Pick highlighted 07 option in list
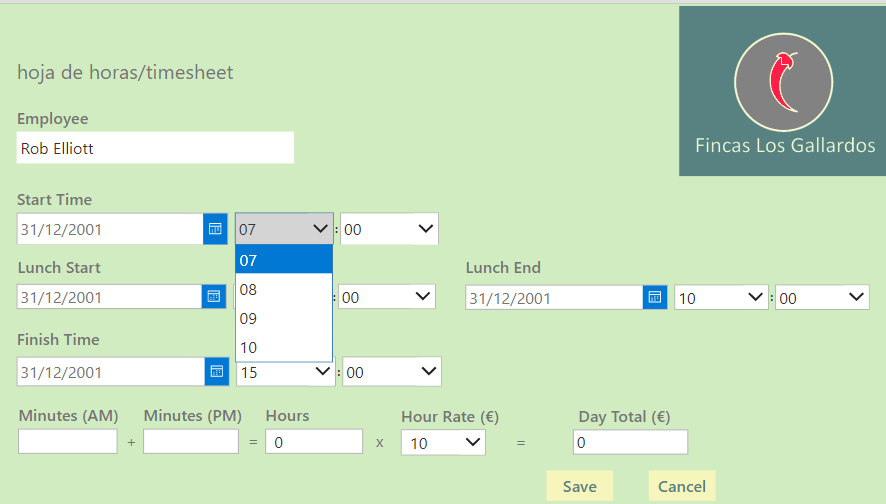Screen dimensions: 886x504 click(x=283, y=261)
